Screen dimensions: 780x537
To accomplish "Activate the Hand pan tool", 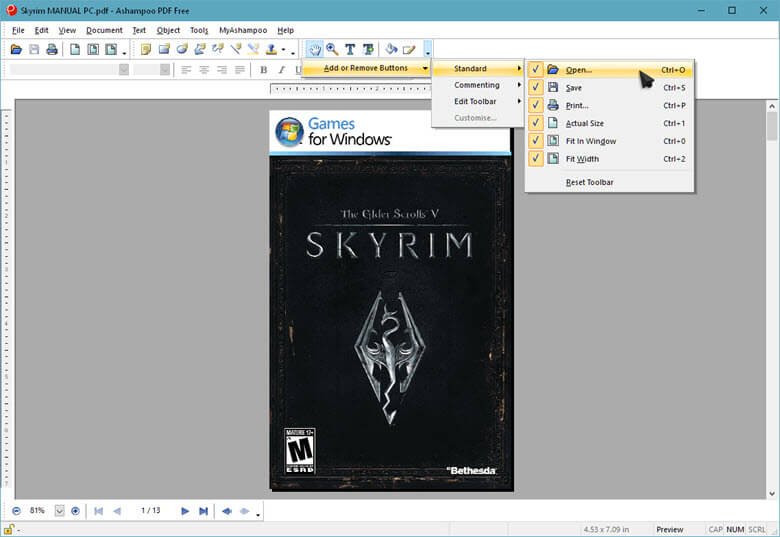I will [314, 49].
